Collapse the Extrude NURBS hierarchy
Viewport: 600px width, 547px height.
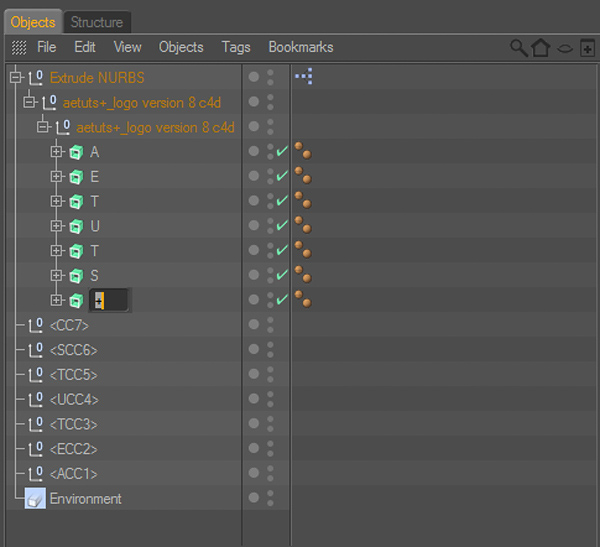(16, 77)
